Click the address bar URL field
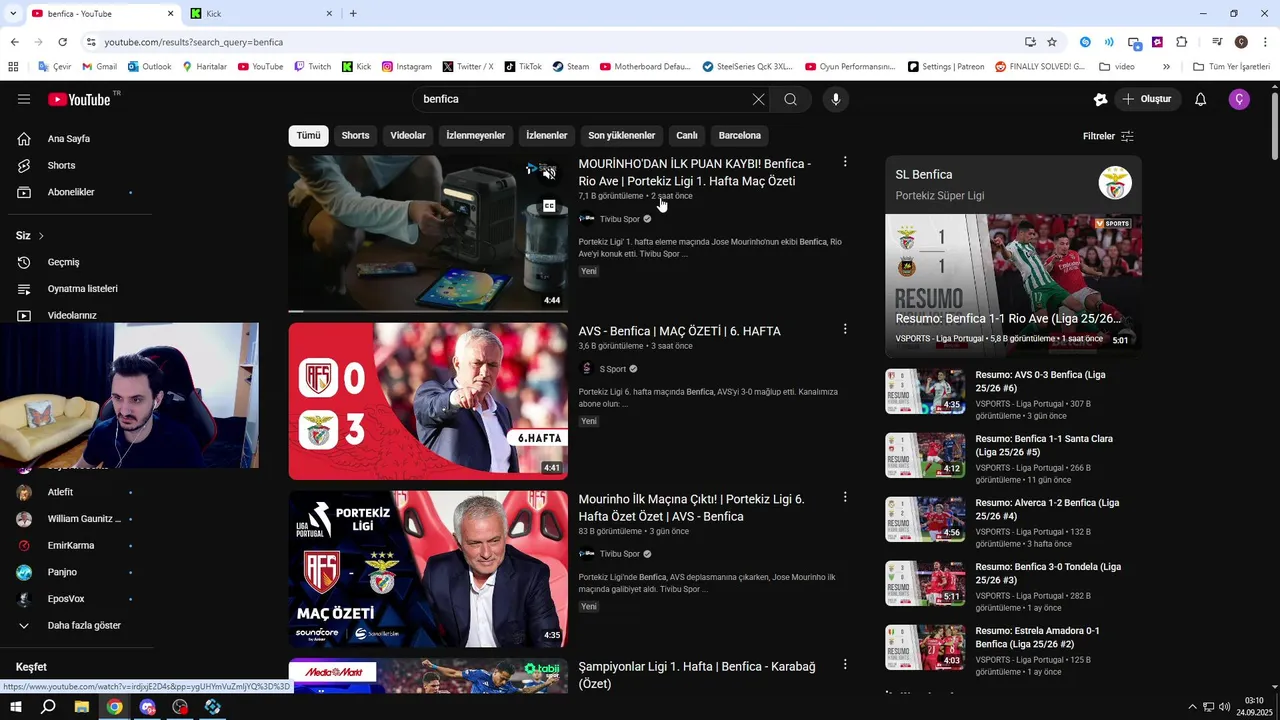1280x720 pixels. 550,42
